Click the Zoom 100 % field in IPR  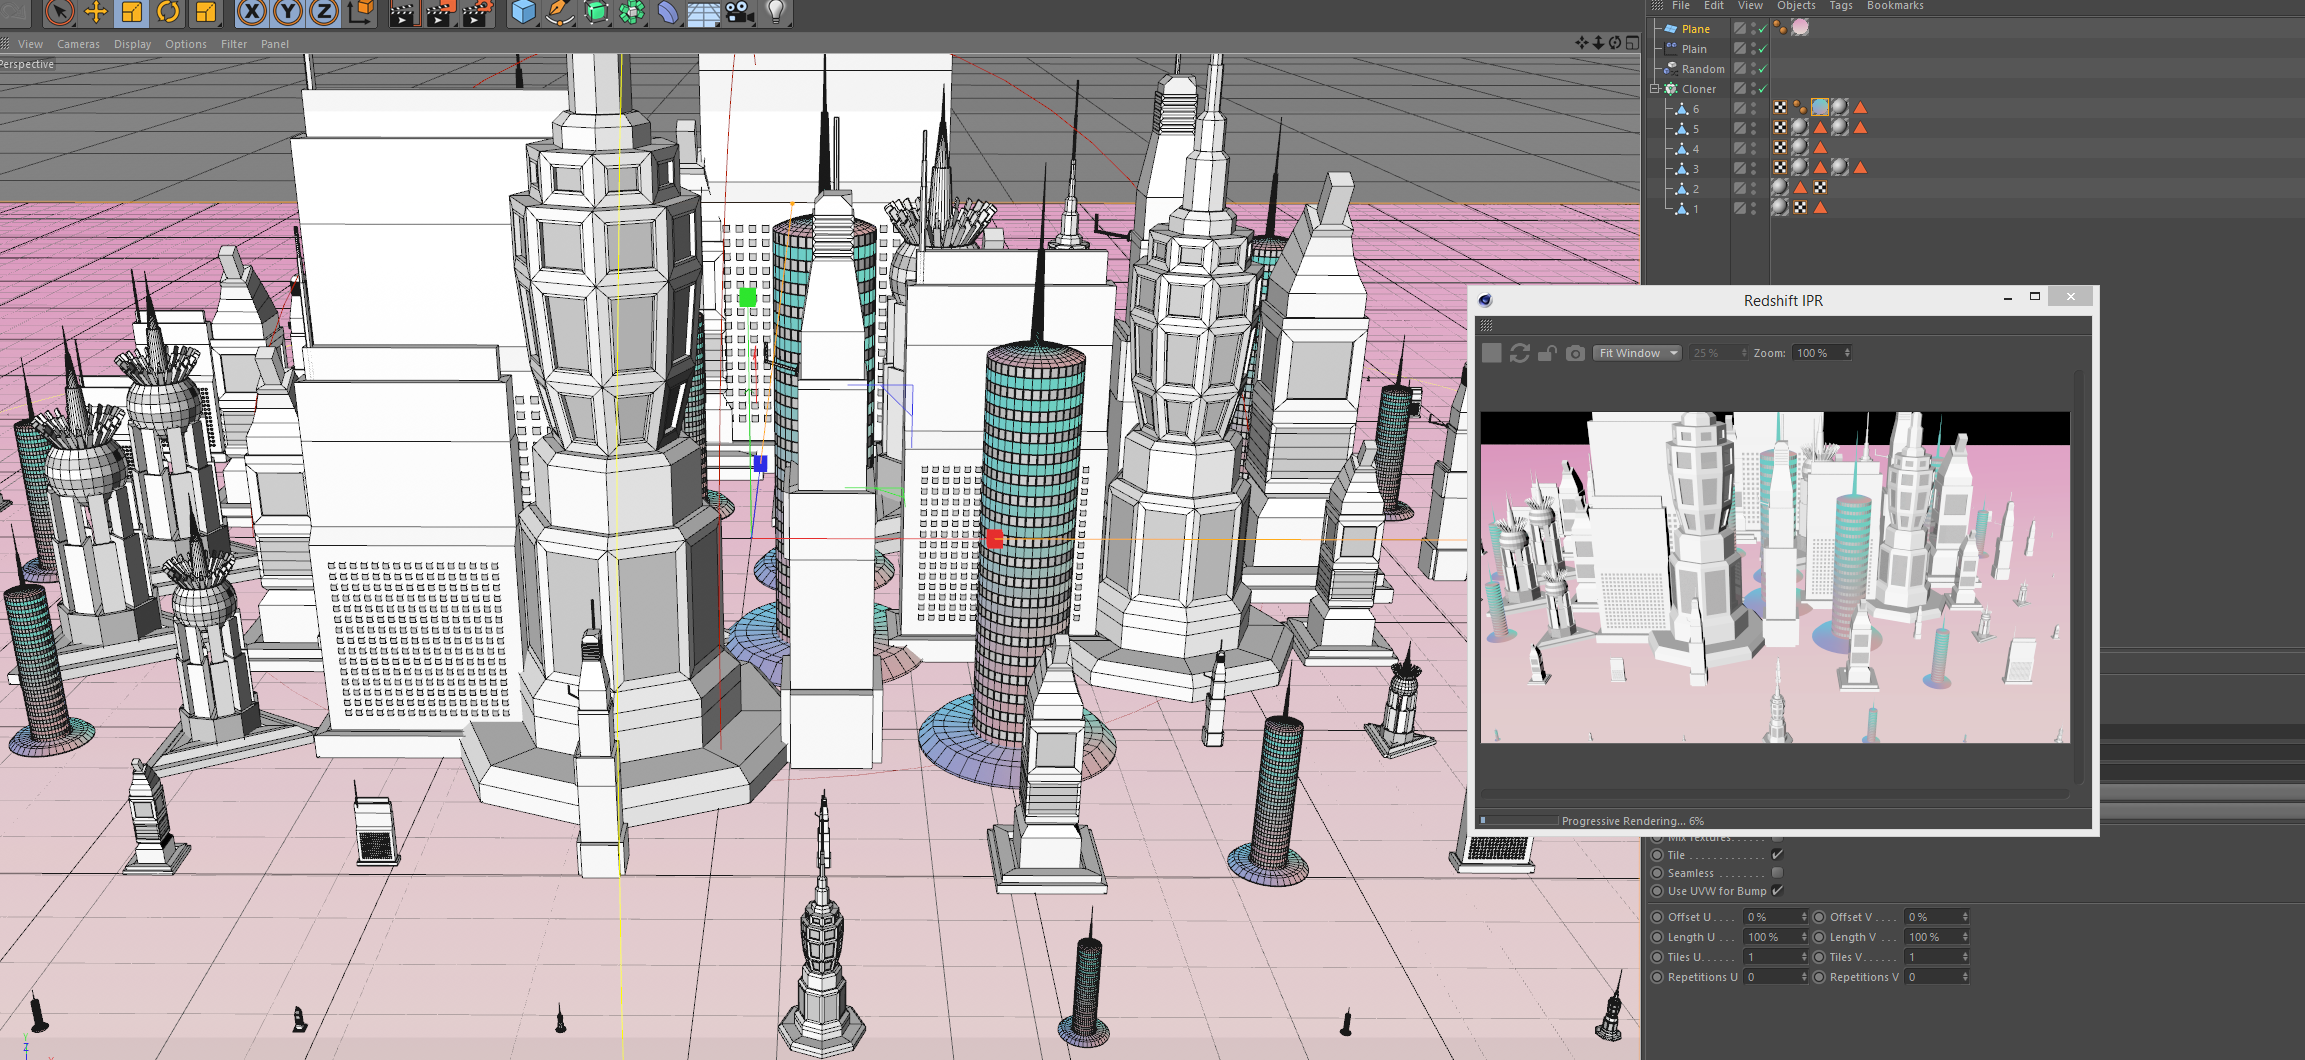coord(1822,353)
